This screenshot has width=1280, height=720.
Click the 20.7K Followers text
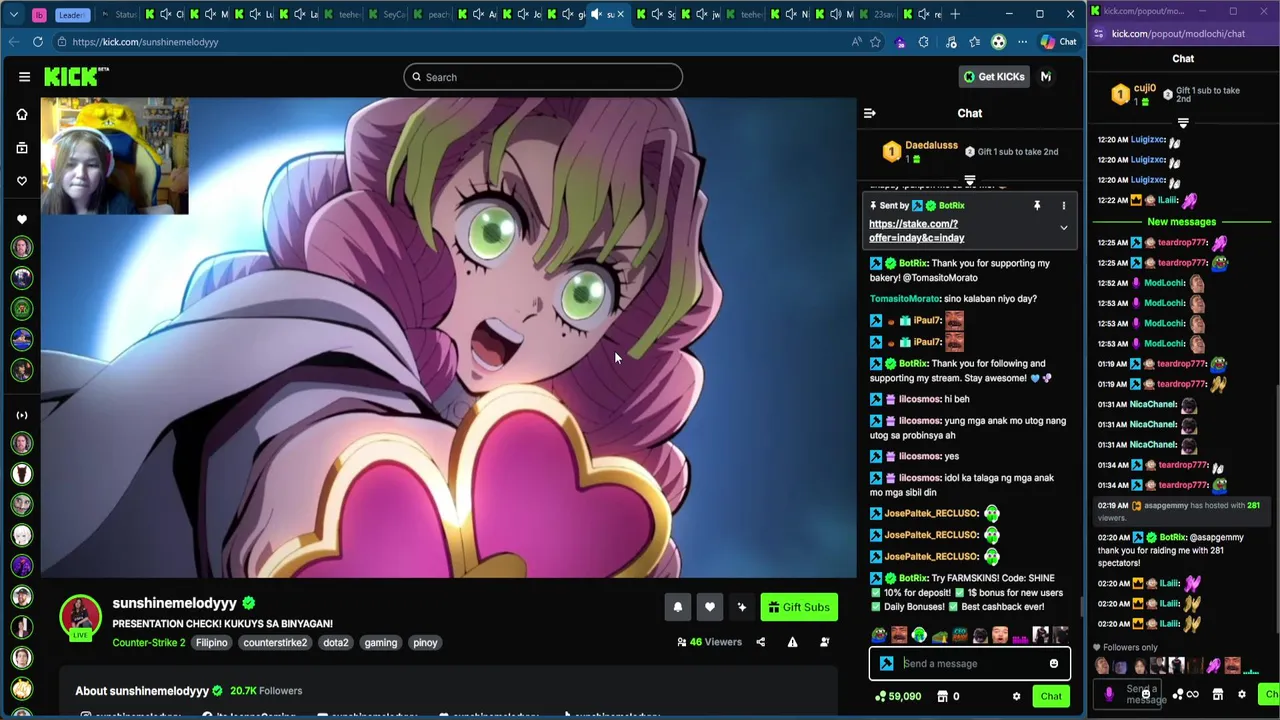pyautogui.click(x=266, y=691)
